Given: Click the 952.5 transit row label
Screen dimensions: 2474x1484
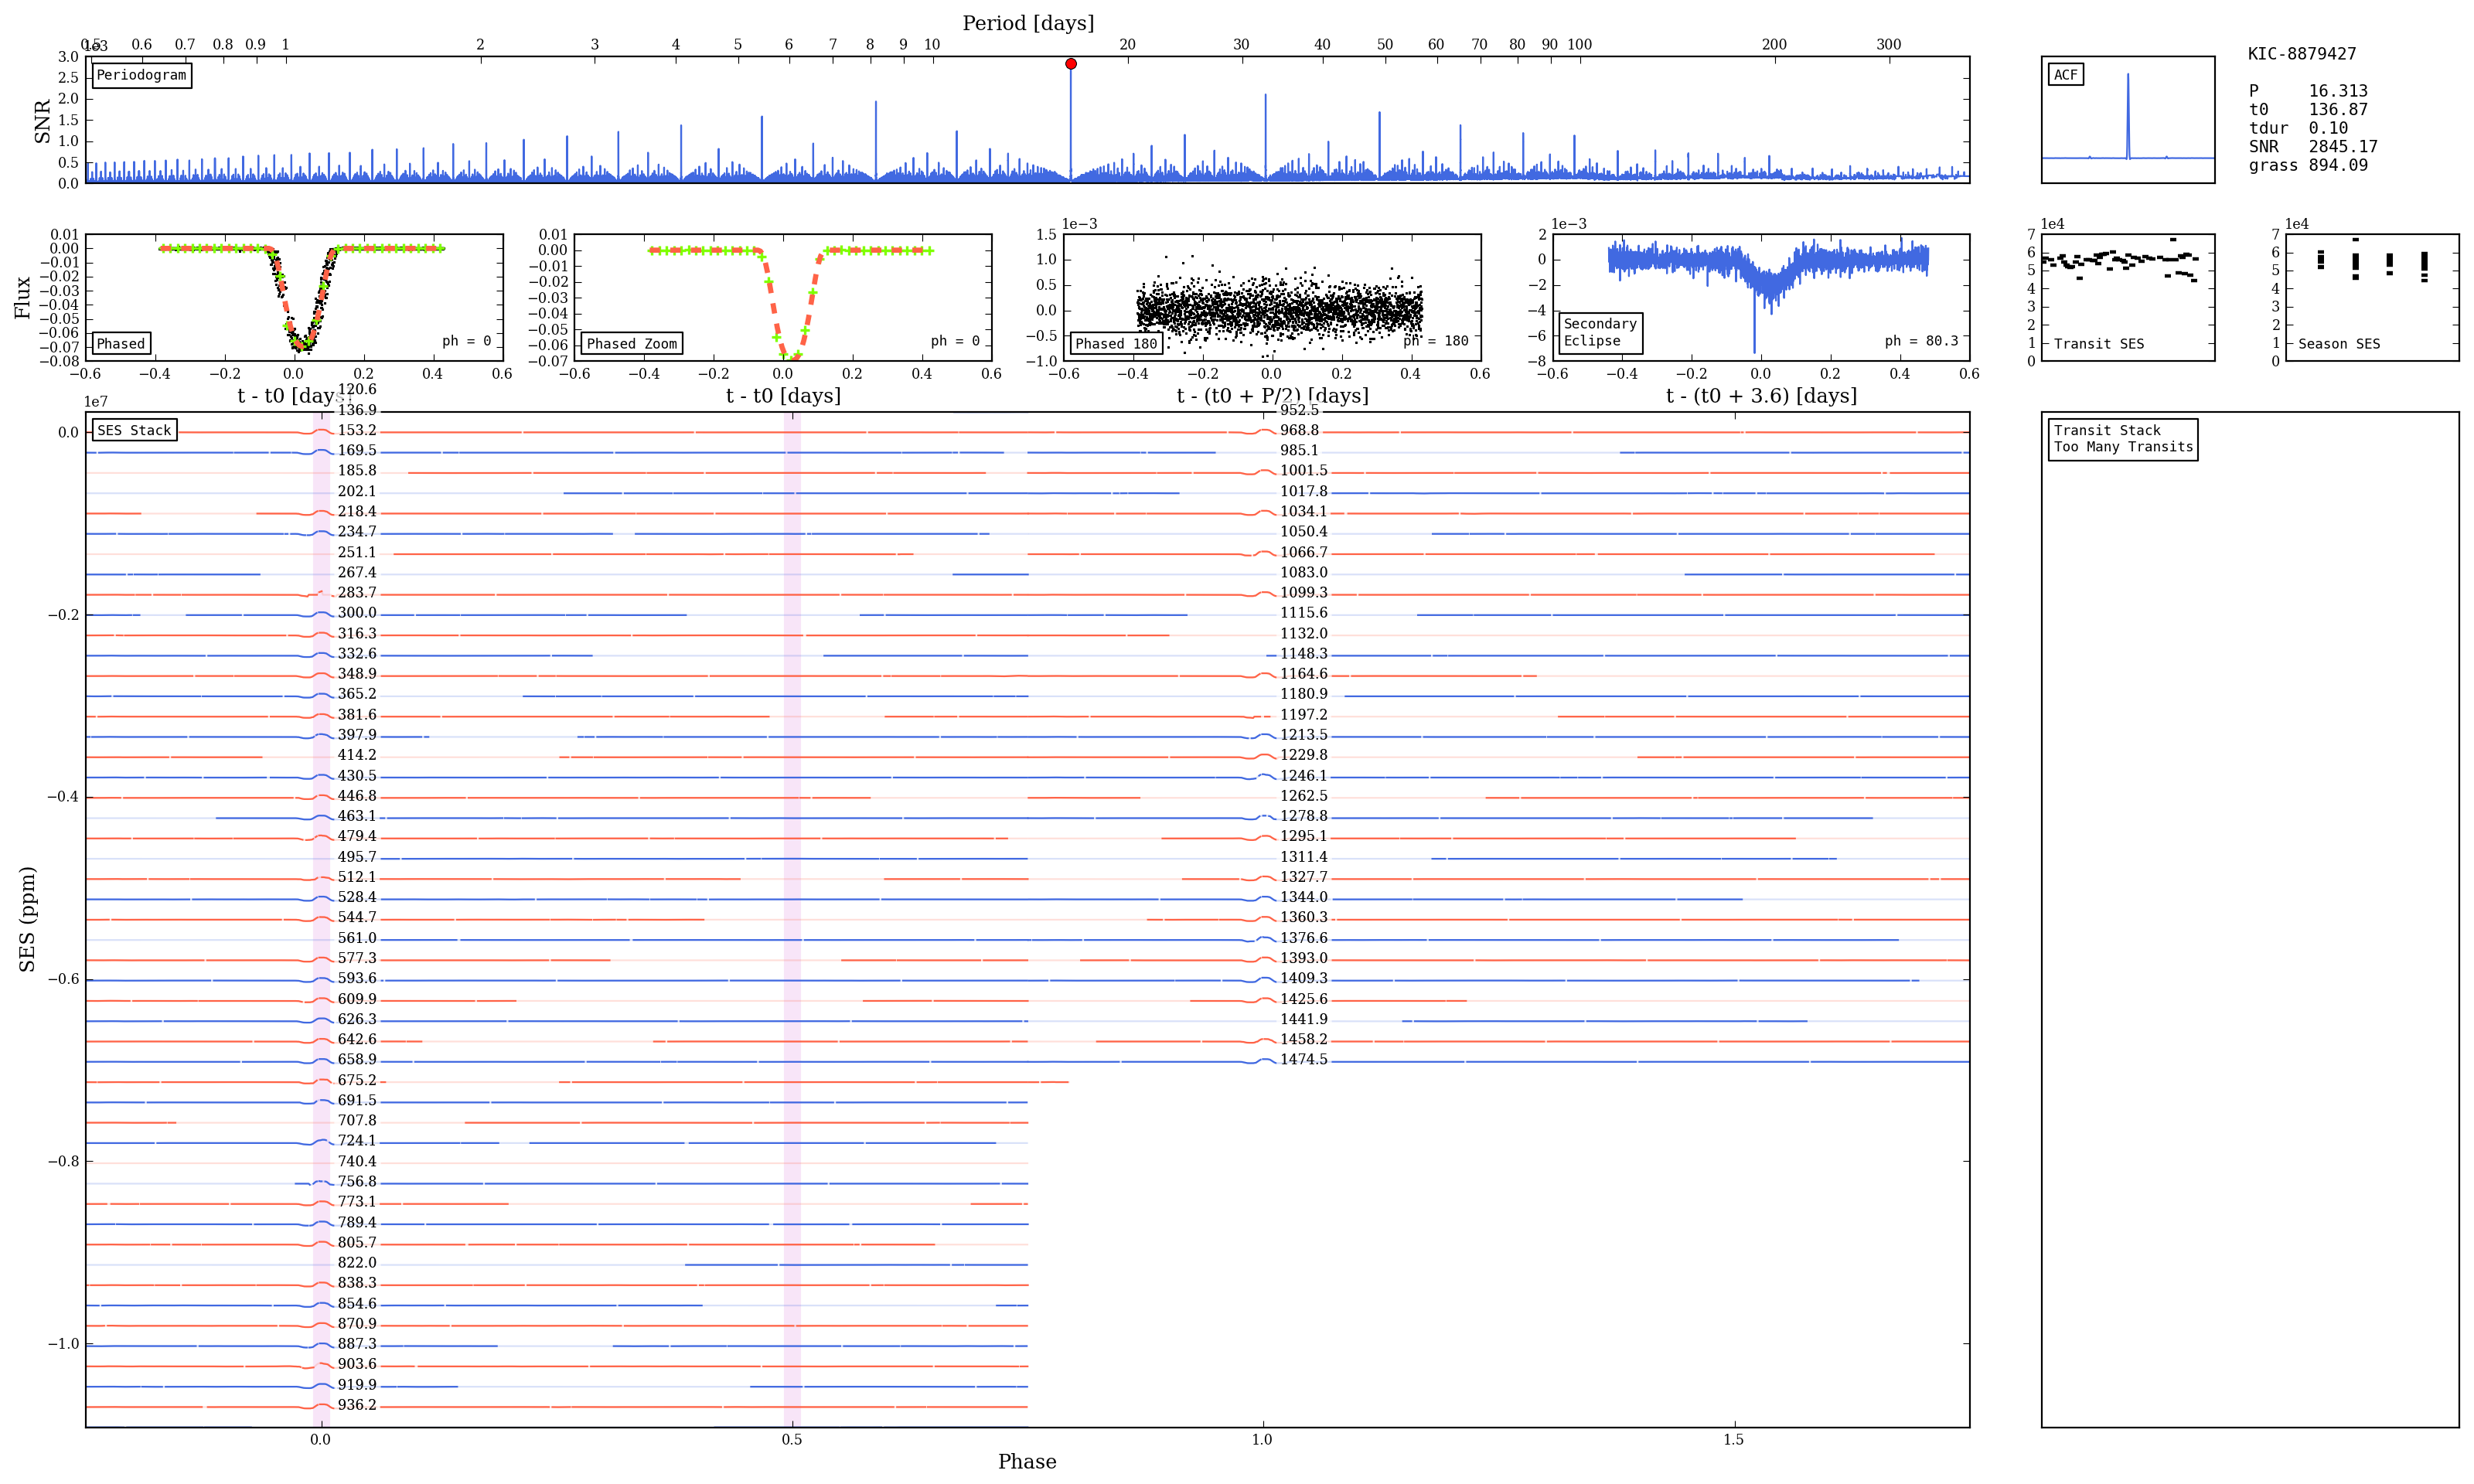Looking at the screenshot, I should pos(1299,410).
